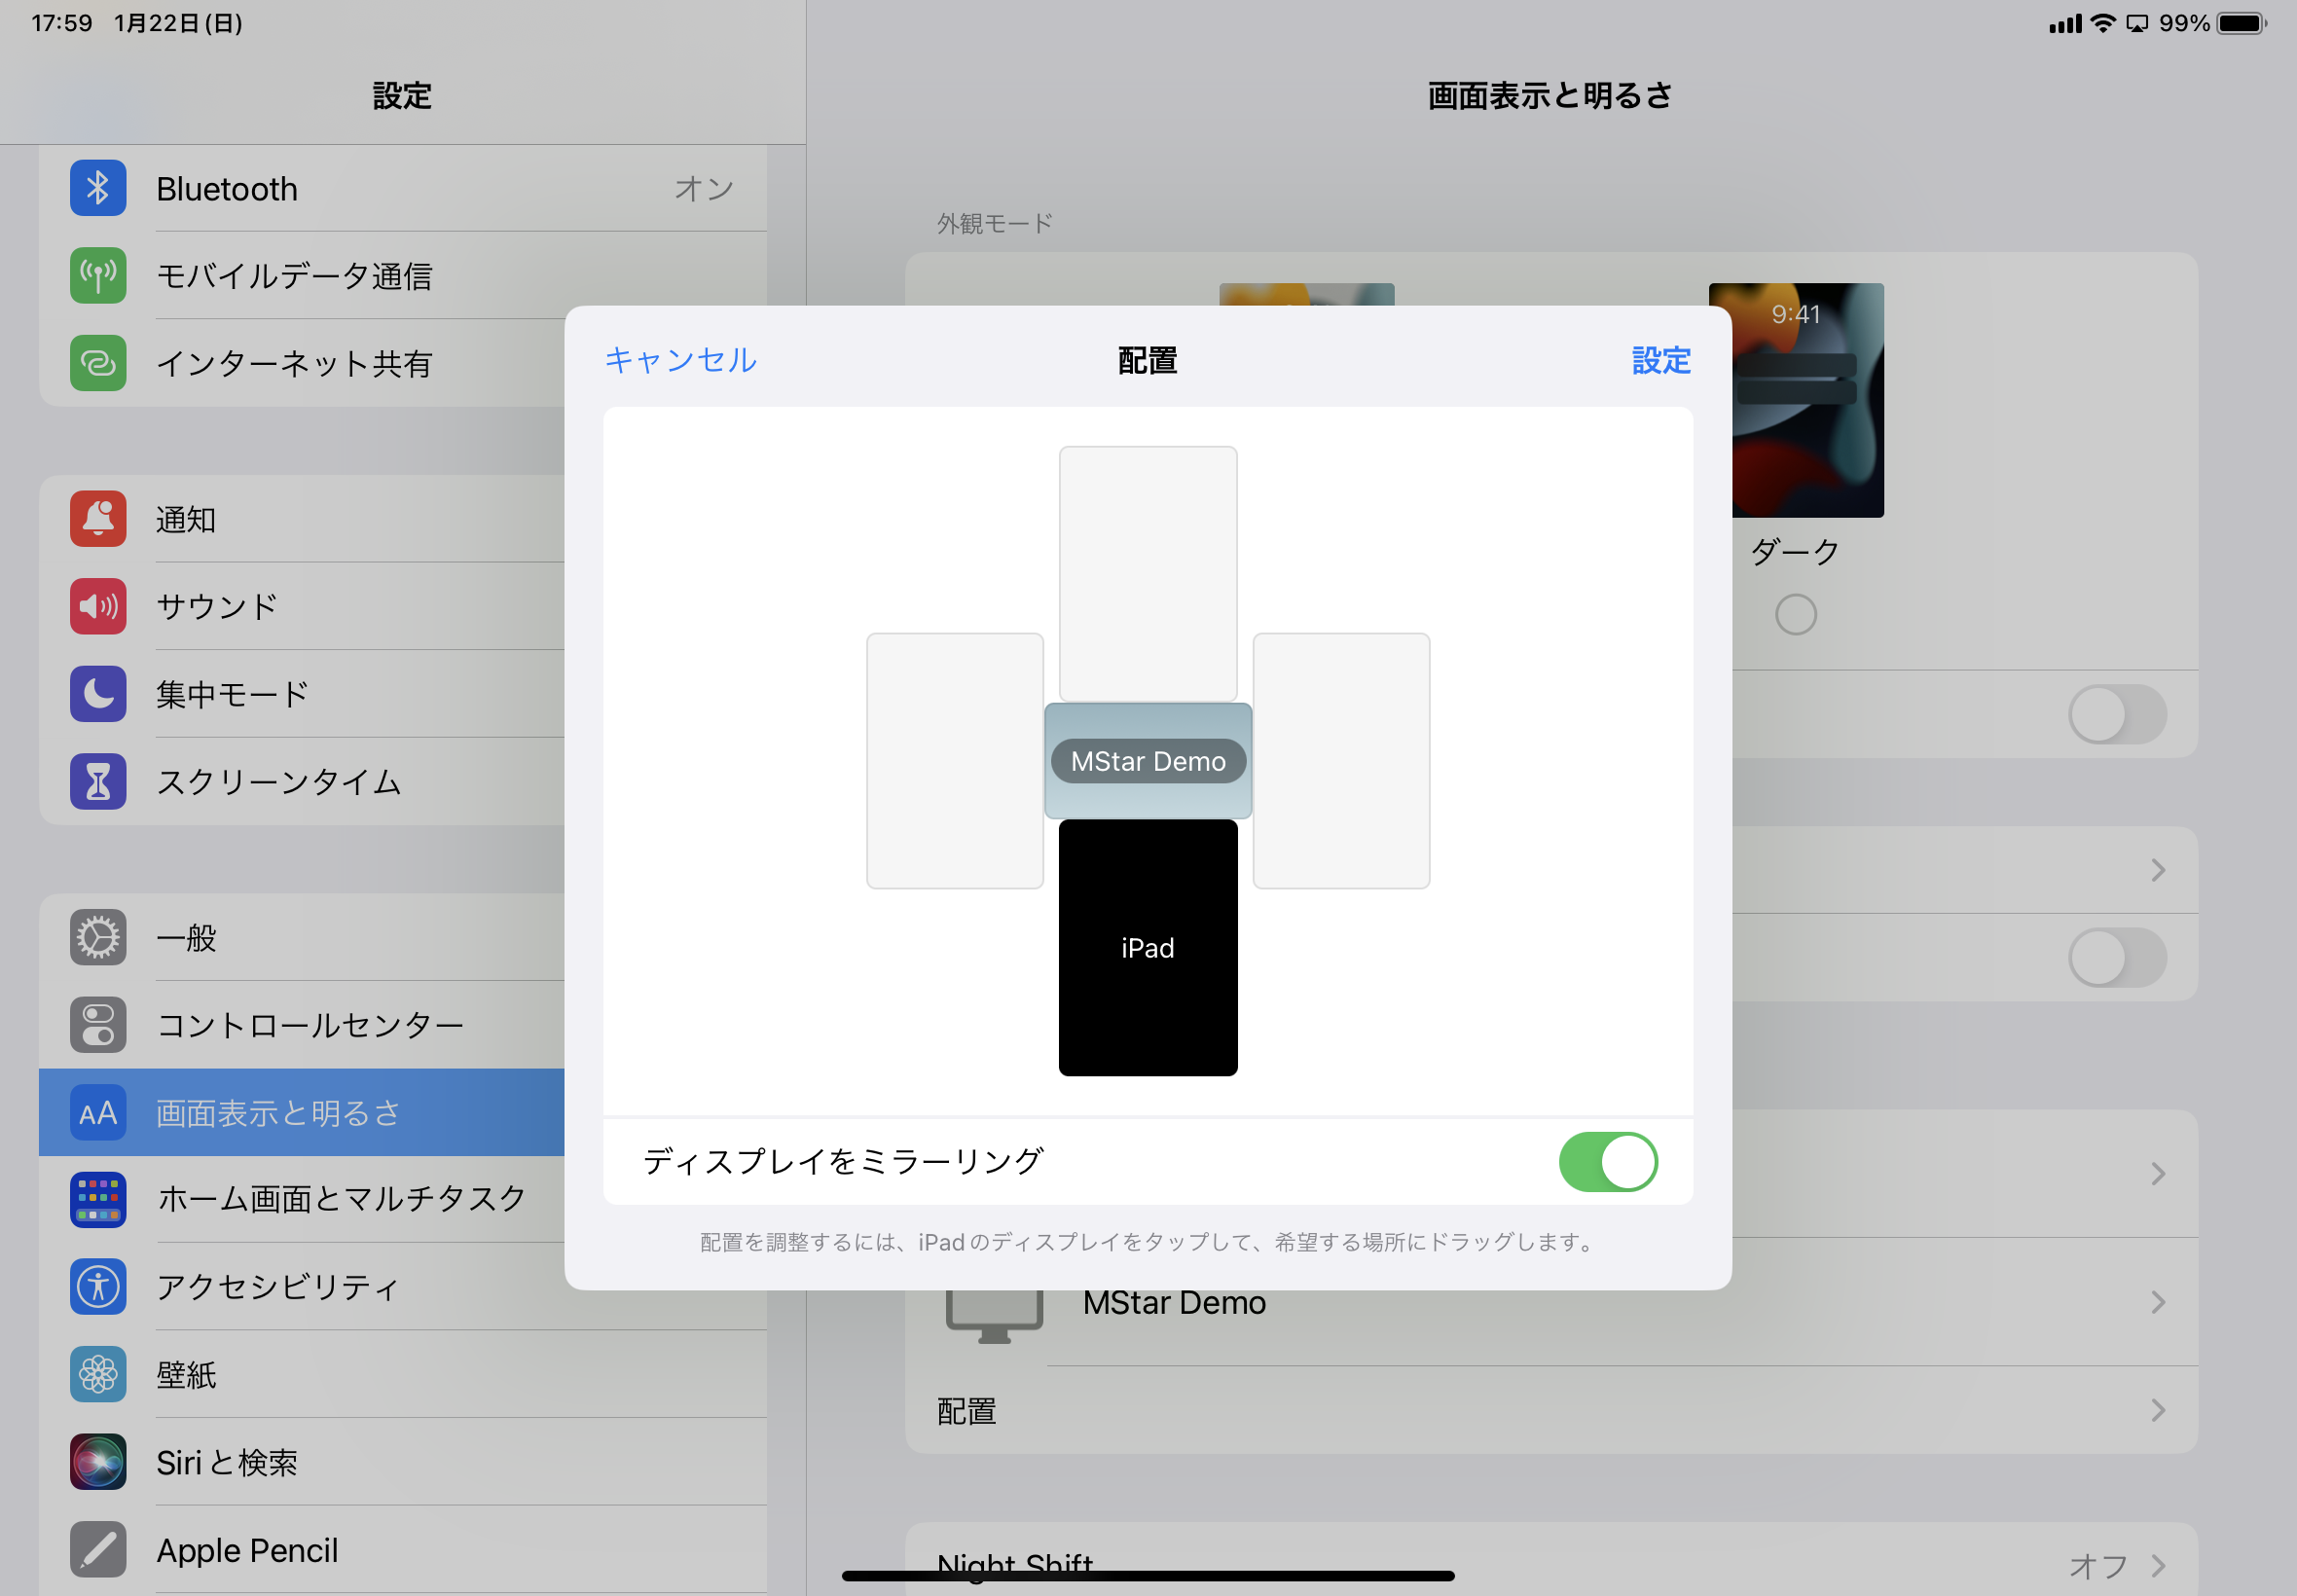
Task: Tap the Siri icon in sidebar
Action: tap(98, 1461)
